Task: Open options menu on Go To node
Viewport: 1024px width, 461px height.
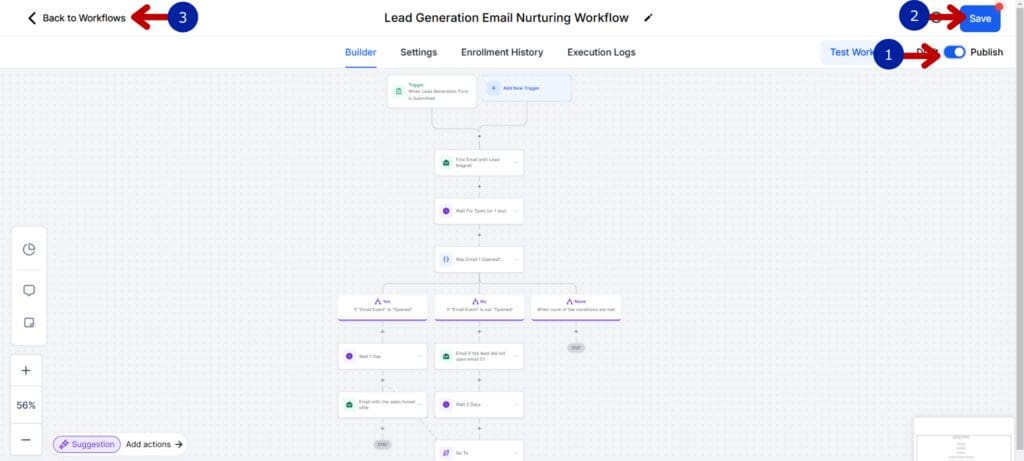Action: 516,452
